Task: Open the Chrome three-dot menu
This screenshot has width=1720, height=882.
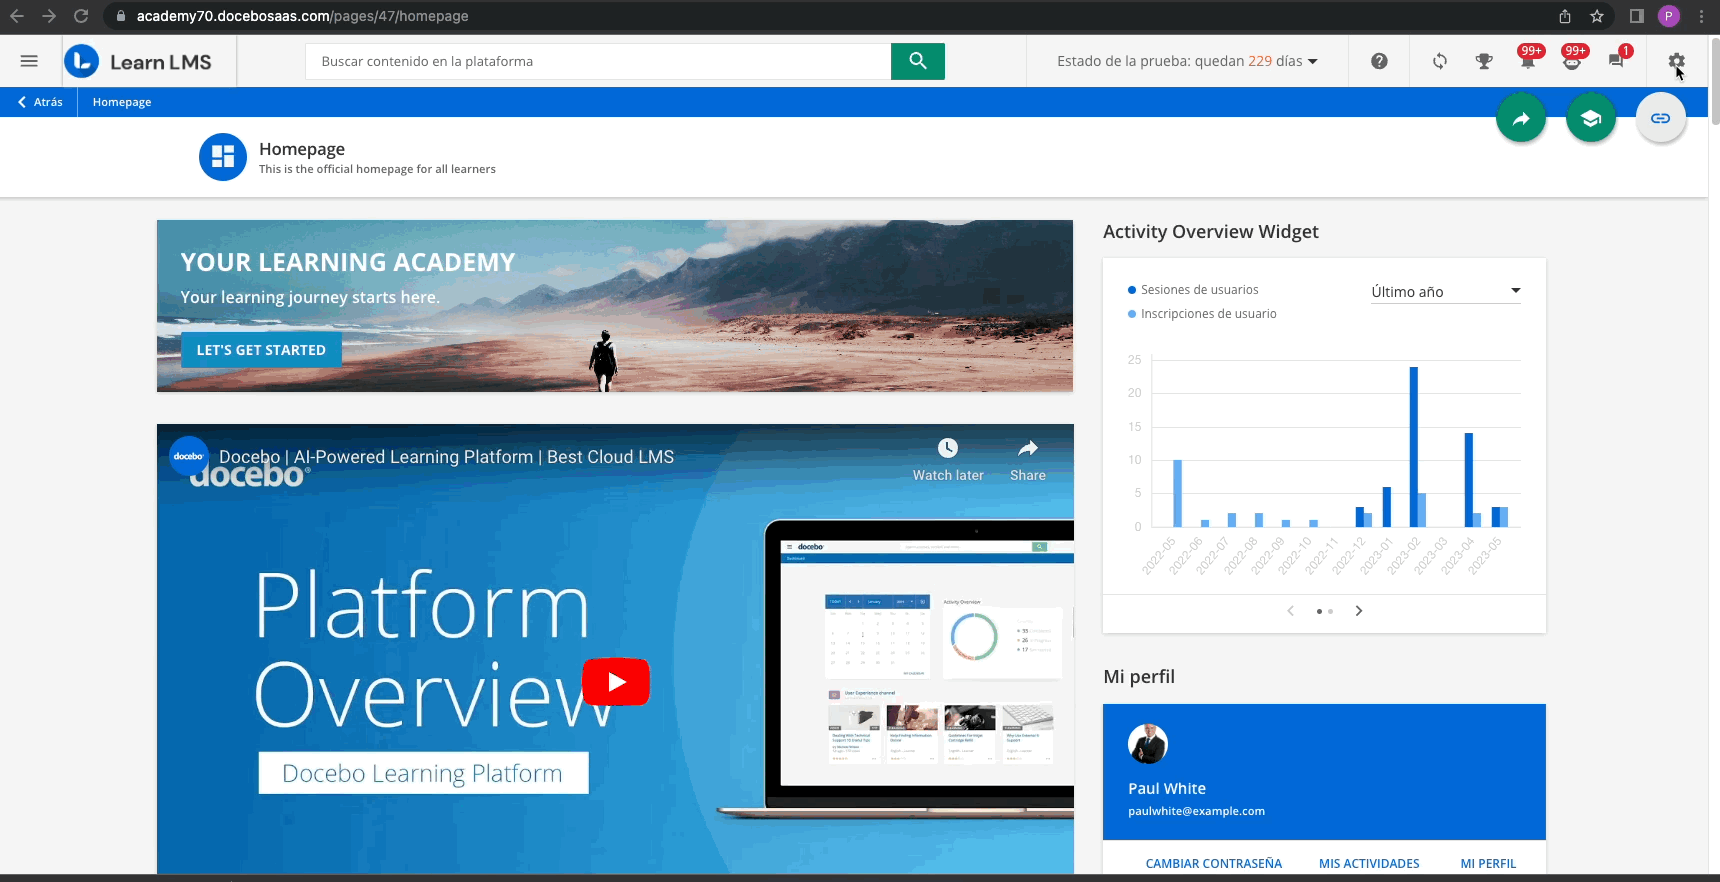Action: pos(1701,16)
